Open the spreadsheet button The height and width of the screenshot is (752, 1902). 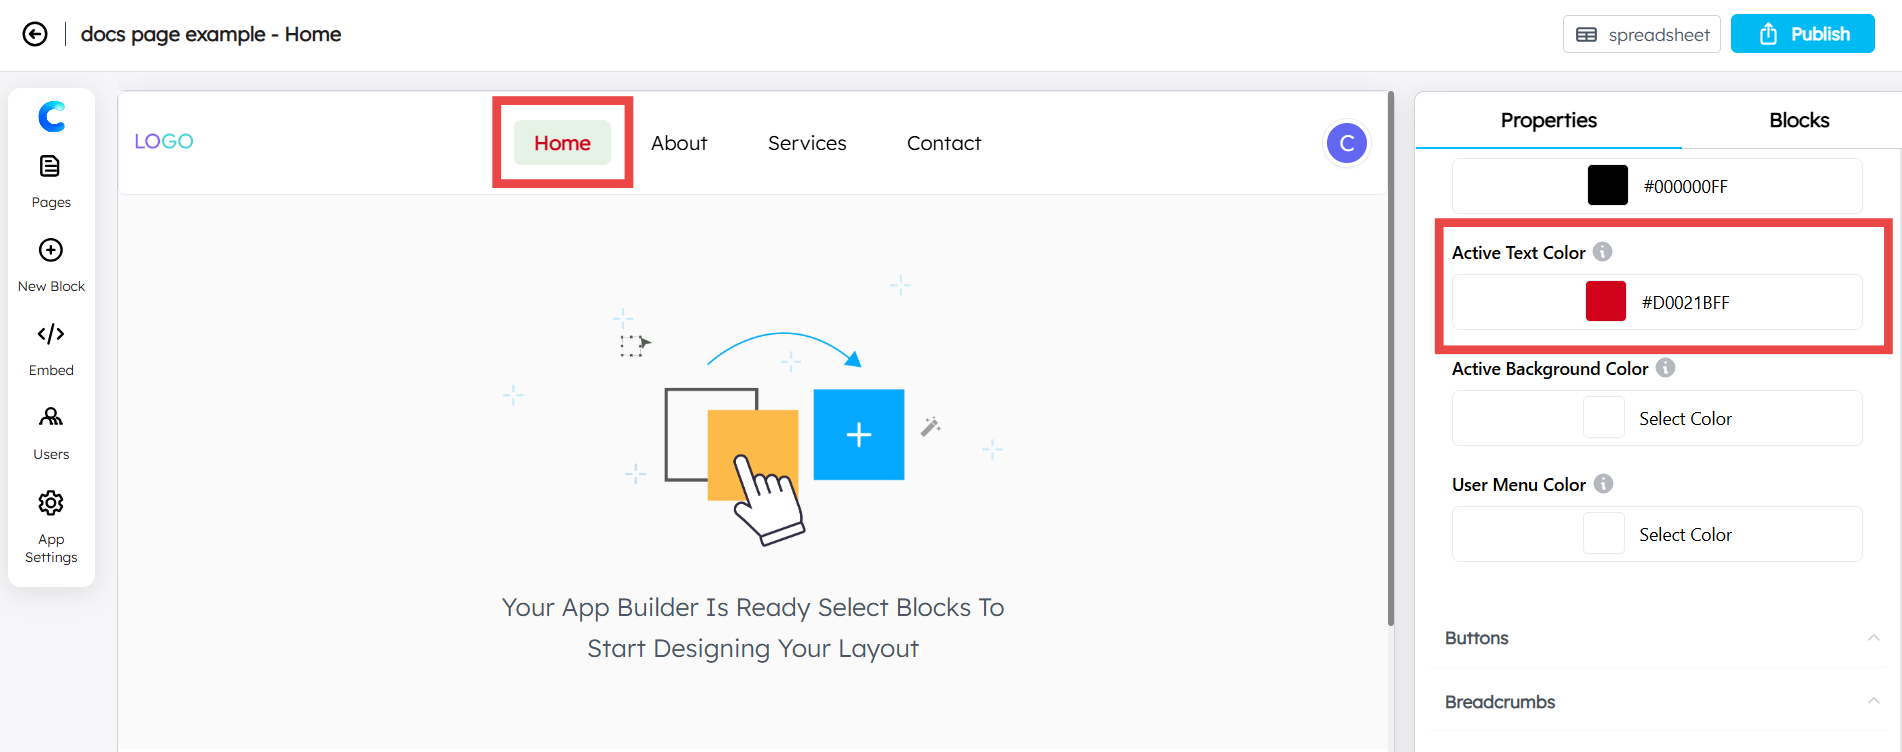(1642, 34)
